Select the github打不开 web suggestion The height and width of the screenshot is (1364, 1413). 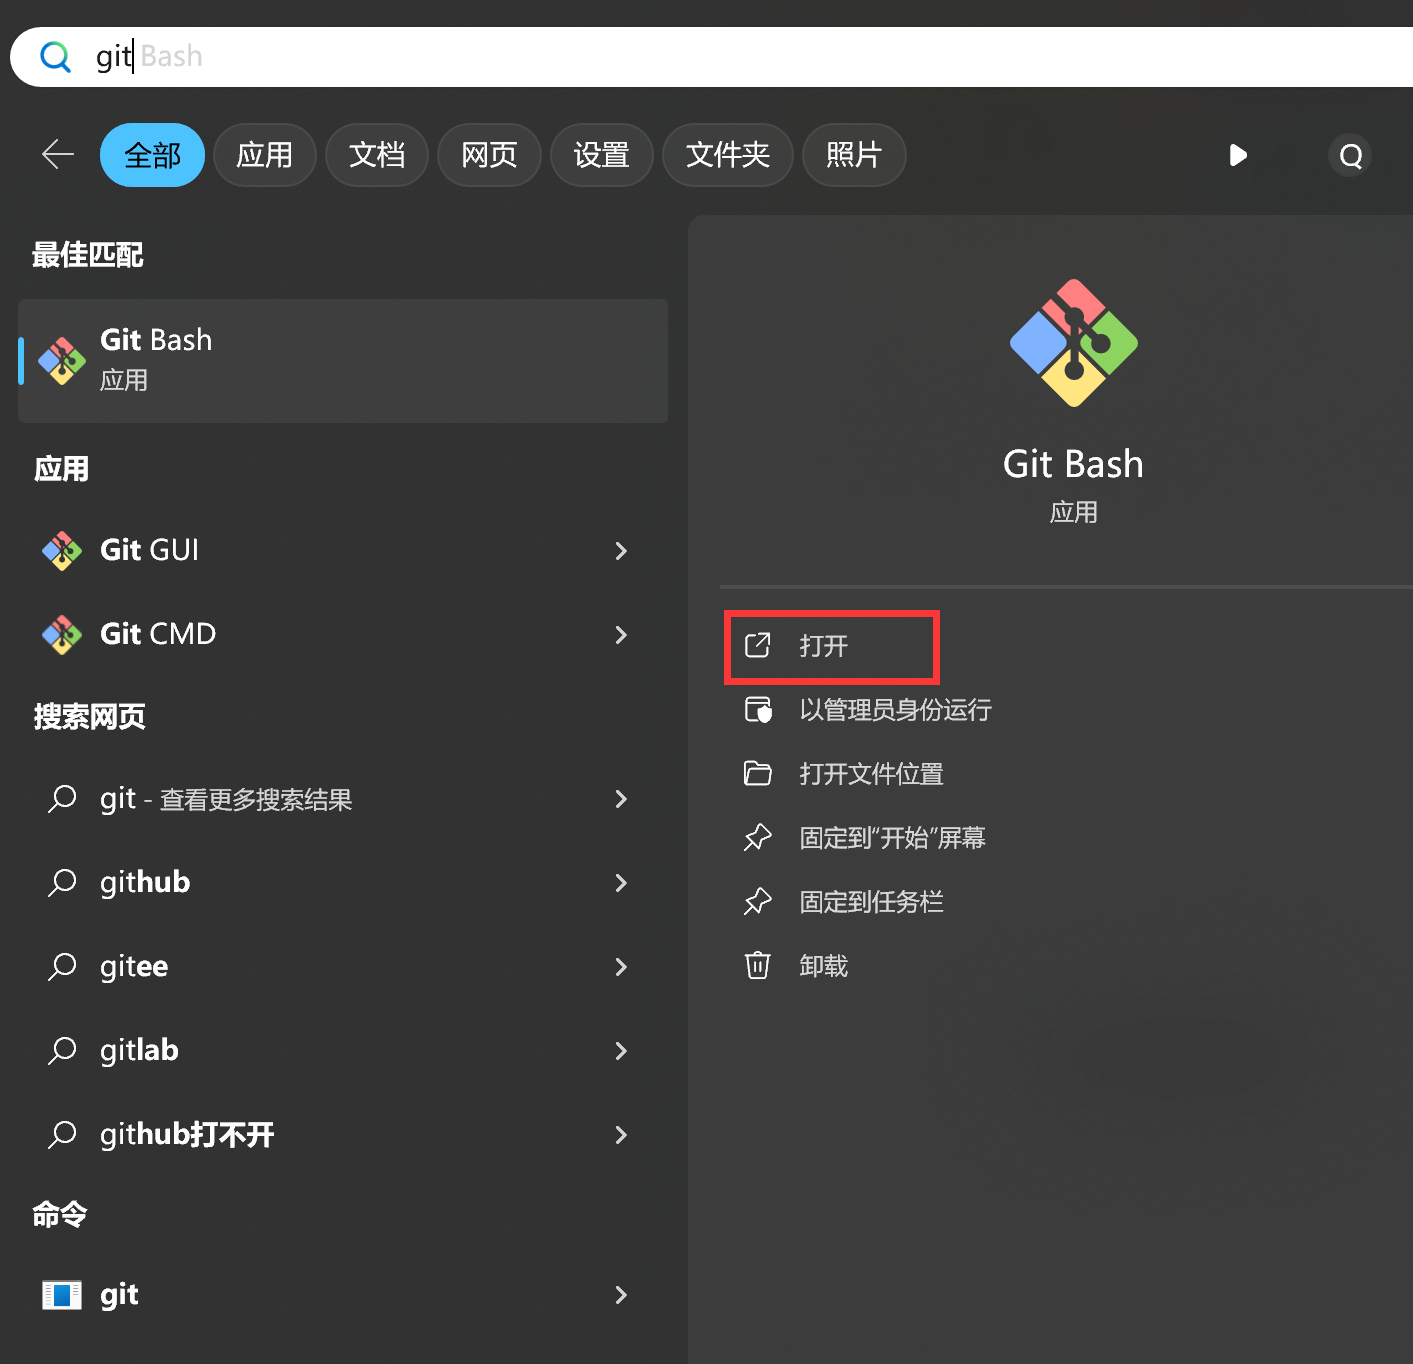click(x=343, y=1135)
